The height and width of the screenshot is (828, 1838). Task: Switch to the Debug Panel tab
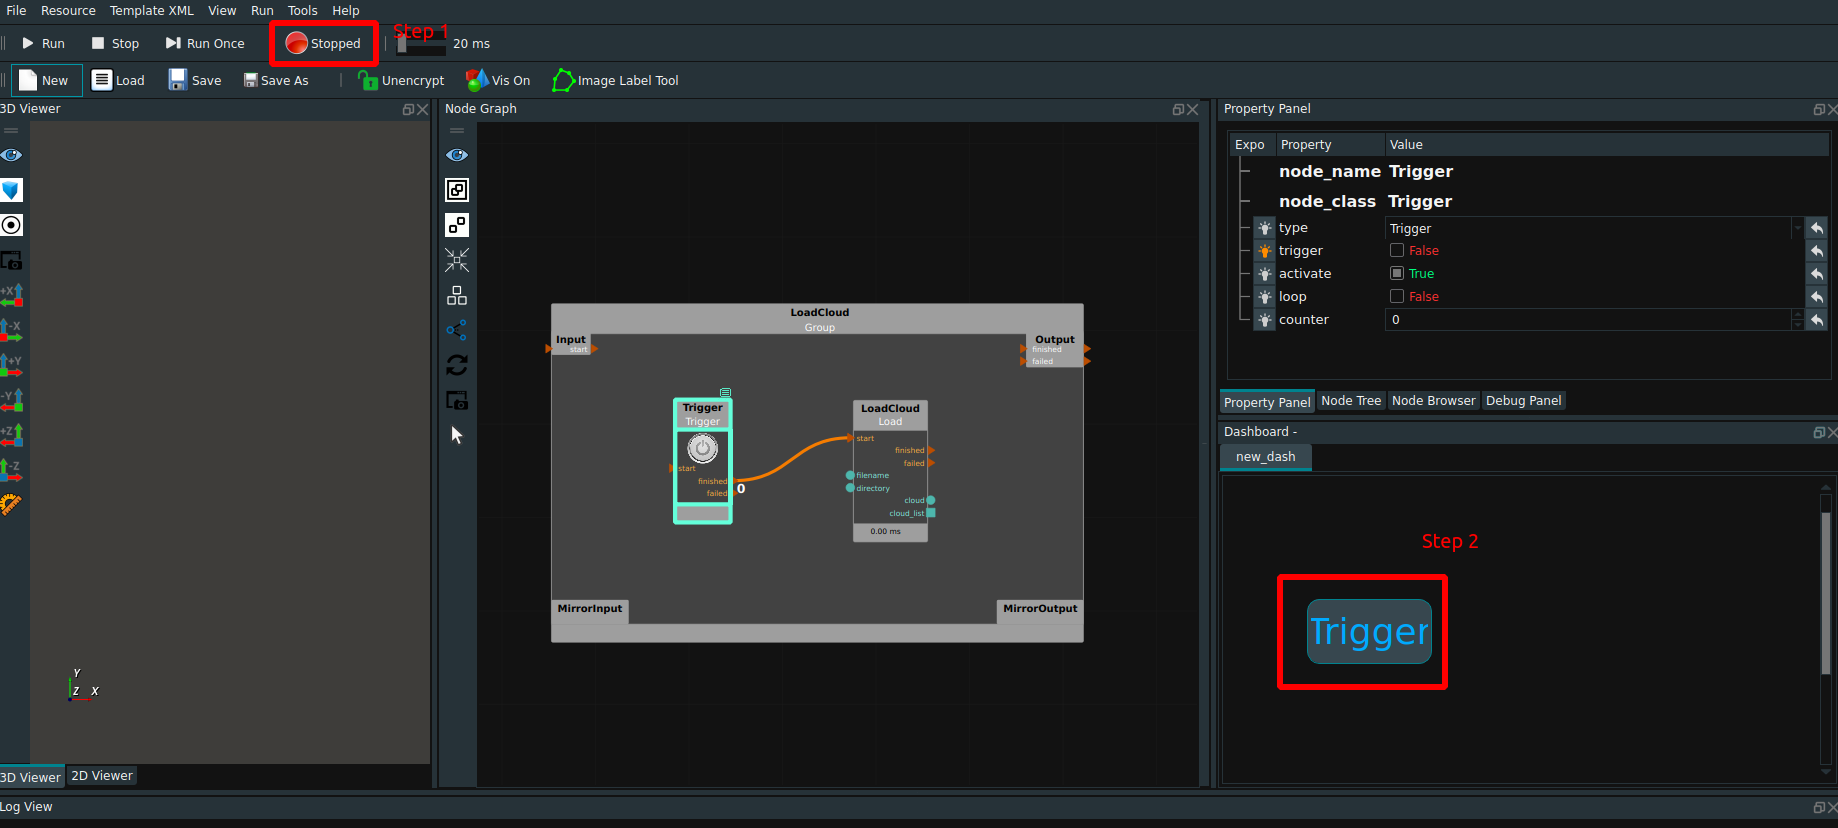pyautogui.click(x=1523, y=400)
